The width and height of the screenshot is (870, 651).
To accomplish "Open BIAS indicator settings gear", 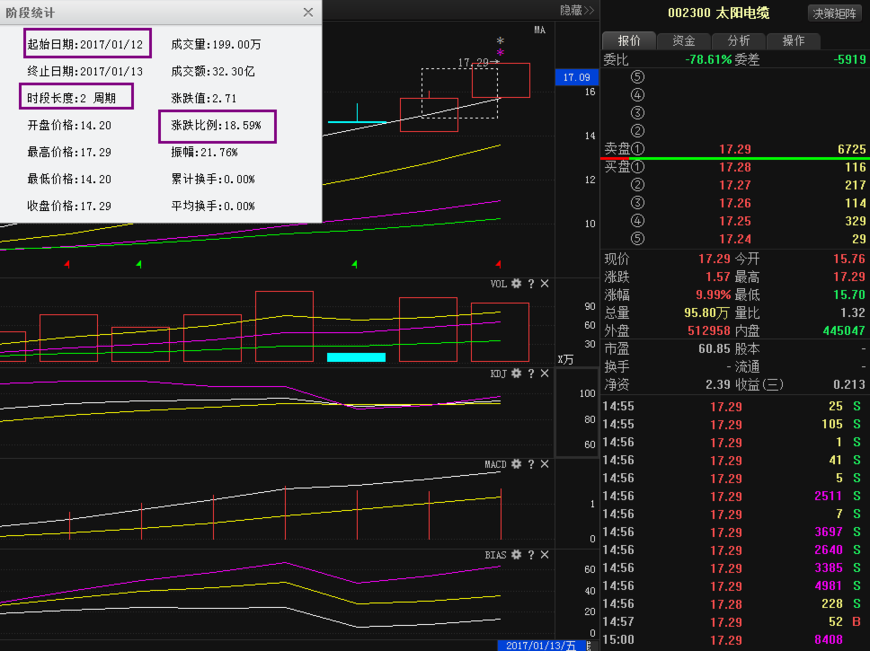I will 516,555.
